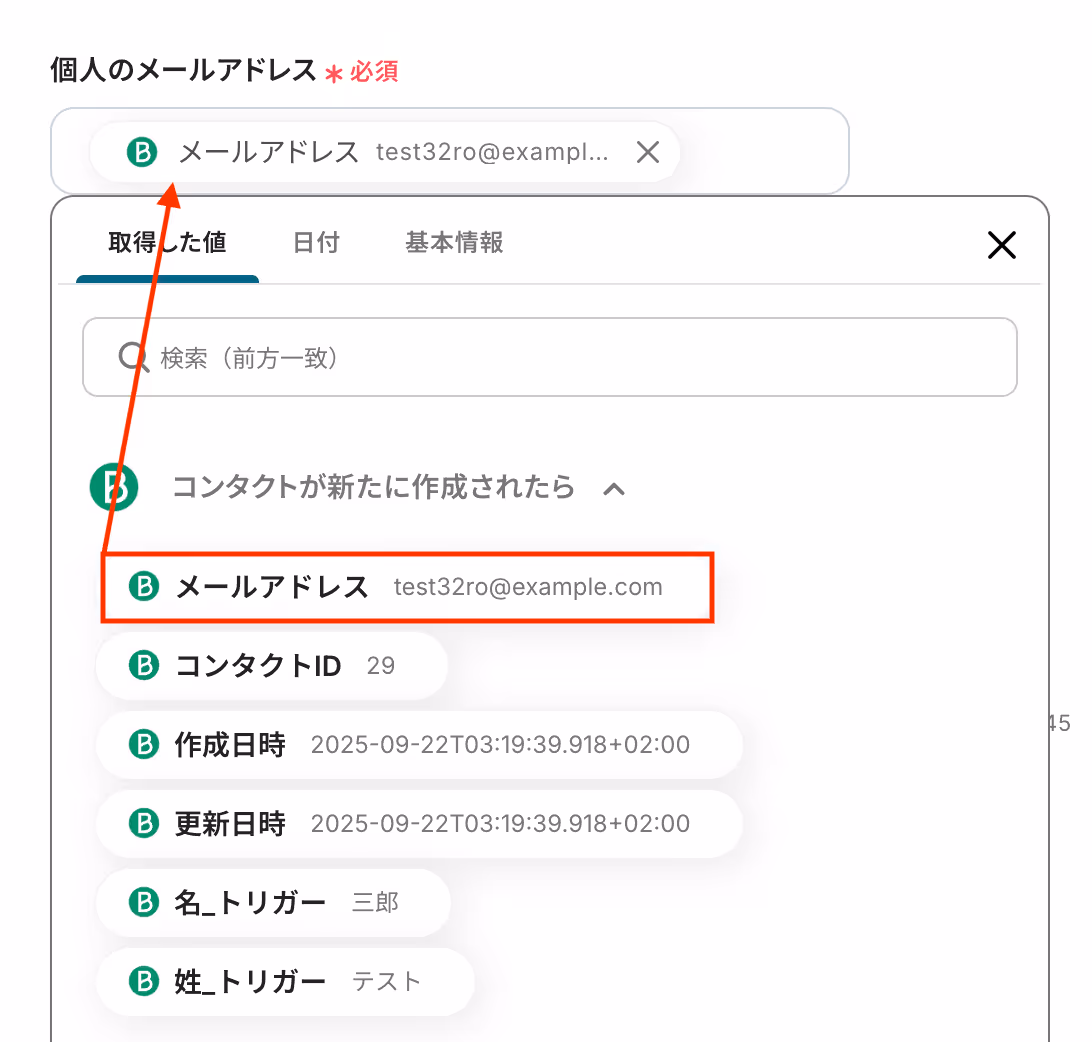The width and height of the screenshot is (1092, 1042).
Task: Choose the 作成日時 value chip
Action: (419, 745)
